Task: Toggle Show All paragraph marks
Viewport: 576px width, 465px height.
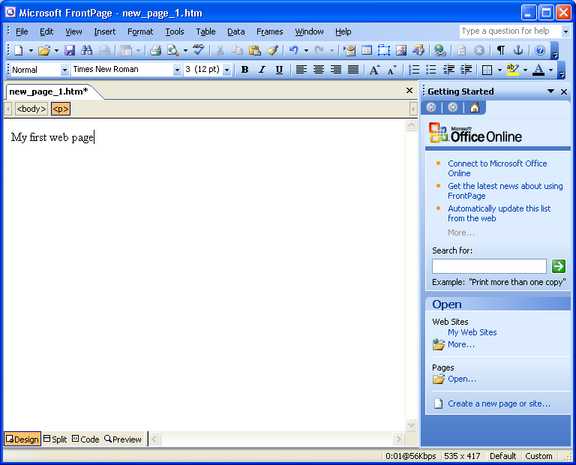Action: click(x=501, y=50)
